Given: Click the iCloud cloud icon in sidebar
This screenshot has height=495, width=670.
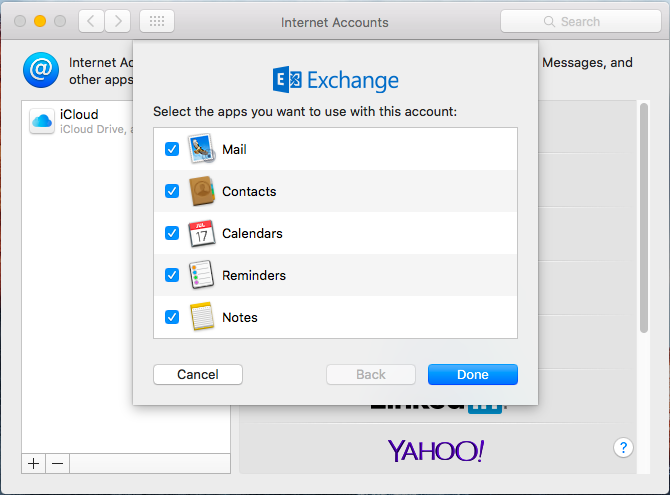Looking at the screenshot, I should (x=42, y=122).
